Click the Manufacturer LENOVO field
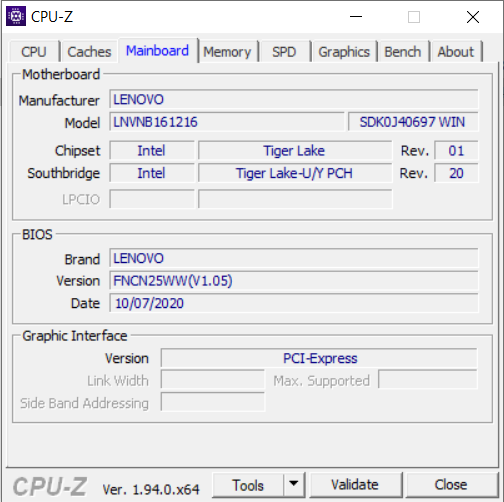This screenshot has width=504, height=502. point(294,99)
